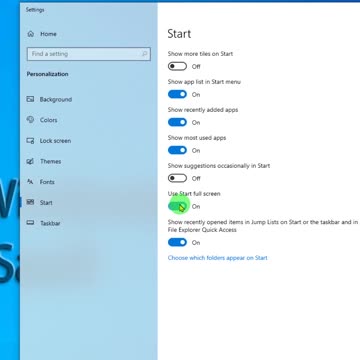Turn on Show more tiles on Start
The height and width of the screenshot is (360, 360).
coord(177,66)
